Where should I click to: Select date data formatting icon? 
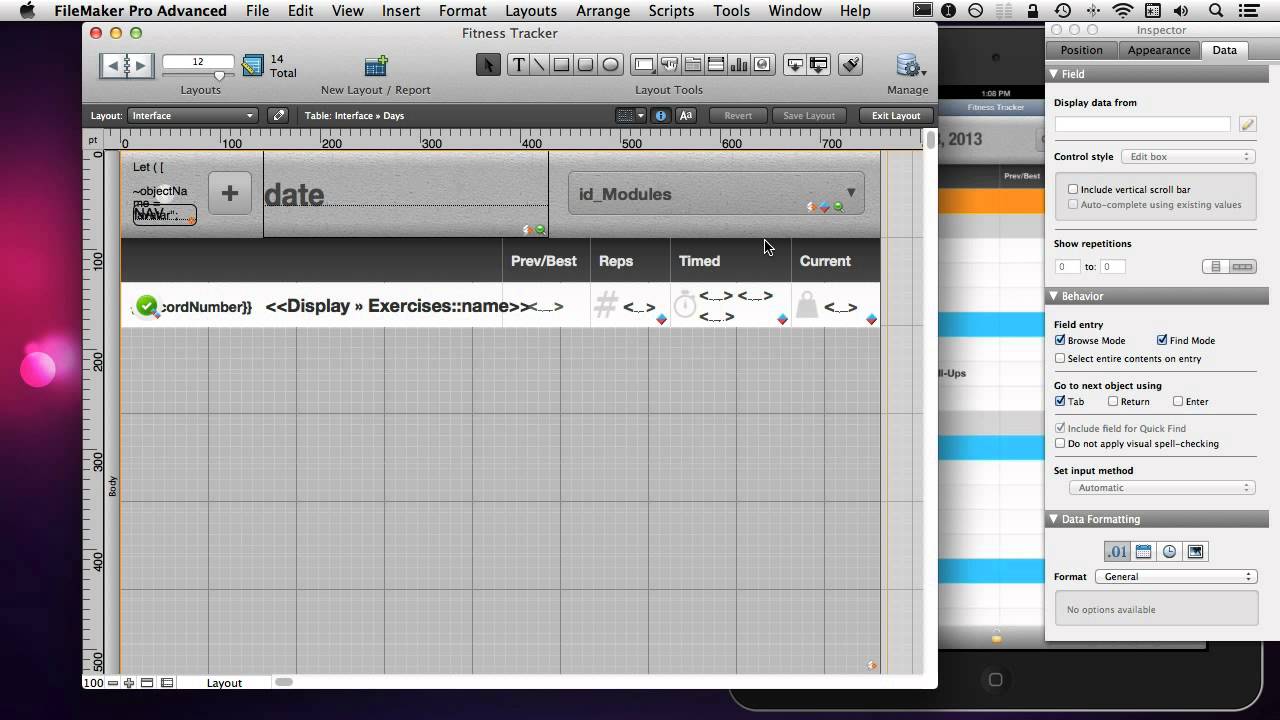1144,552
